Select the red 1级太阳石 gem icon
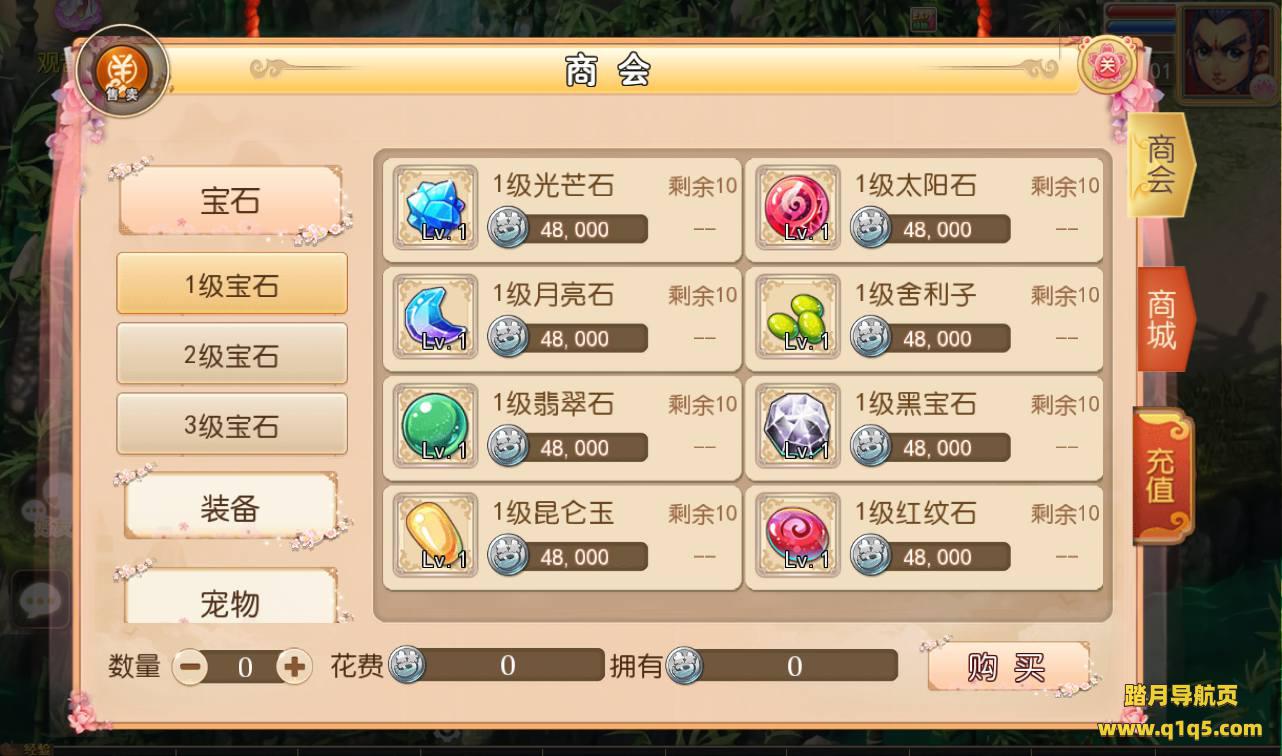1282x756 pixels. tap(798, 207)
